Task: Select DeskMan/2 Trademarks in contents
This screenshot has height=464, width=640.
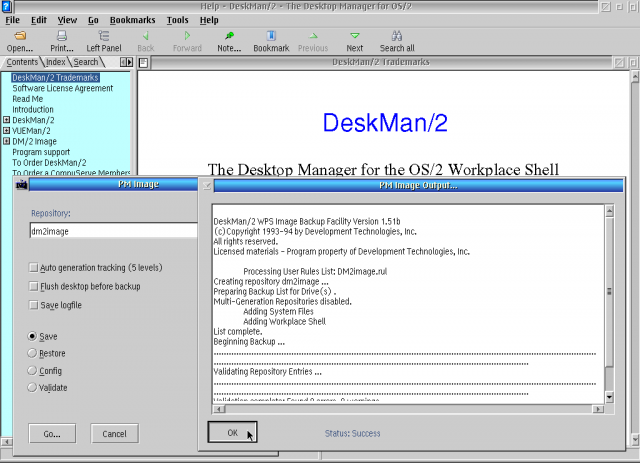Action: point(55,78)
